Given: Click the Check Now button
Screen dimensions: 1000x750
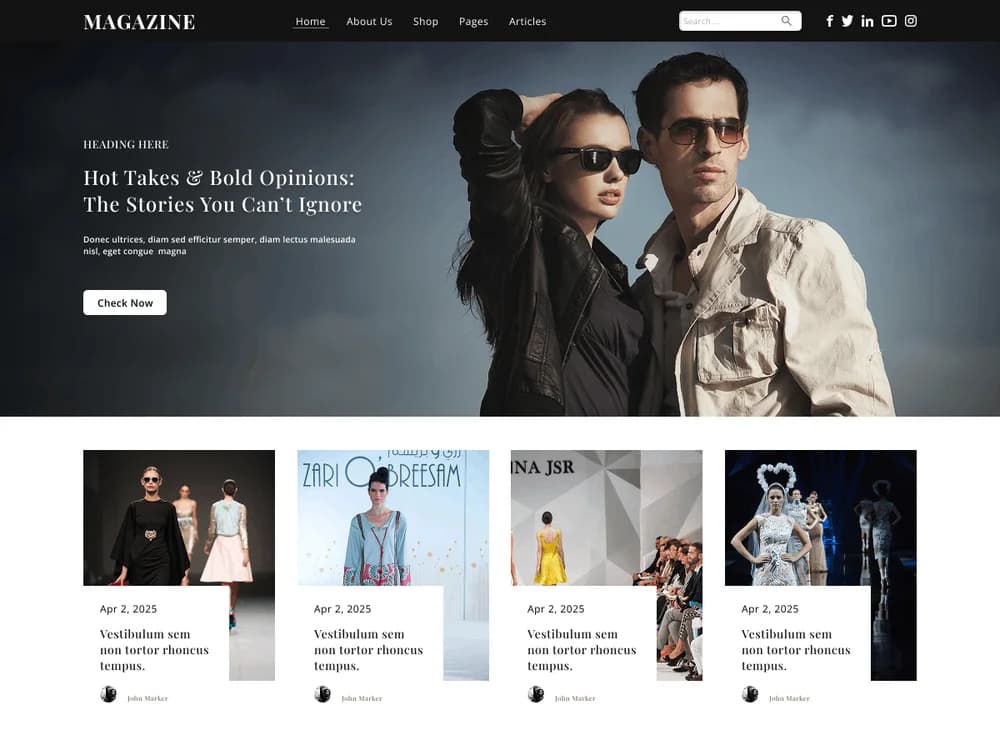Looking at the screenshot, I should click(124, 302).
